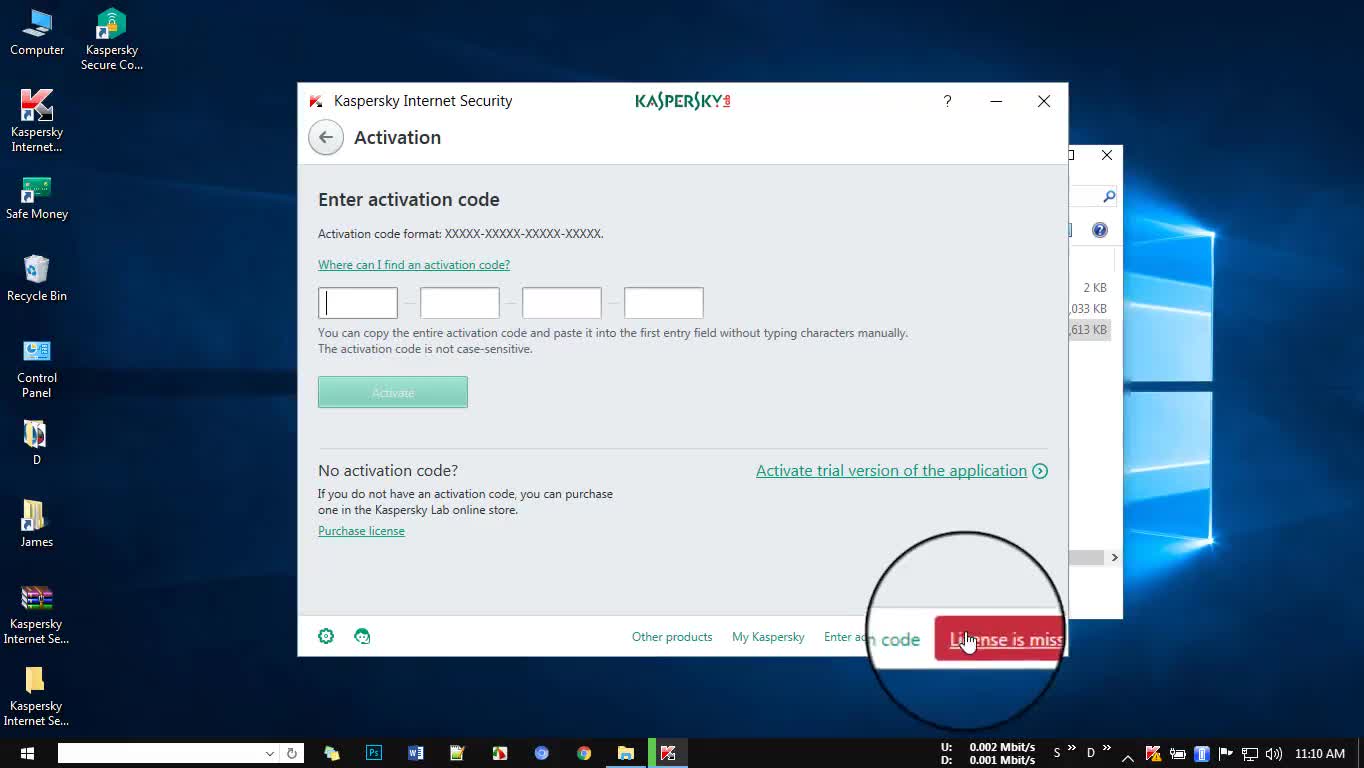Screen dimensions: 1364x768
Task: Click fourth activation code field
Action: pos(664,303)
